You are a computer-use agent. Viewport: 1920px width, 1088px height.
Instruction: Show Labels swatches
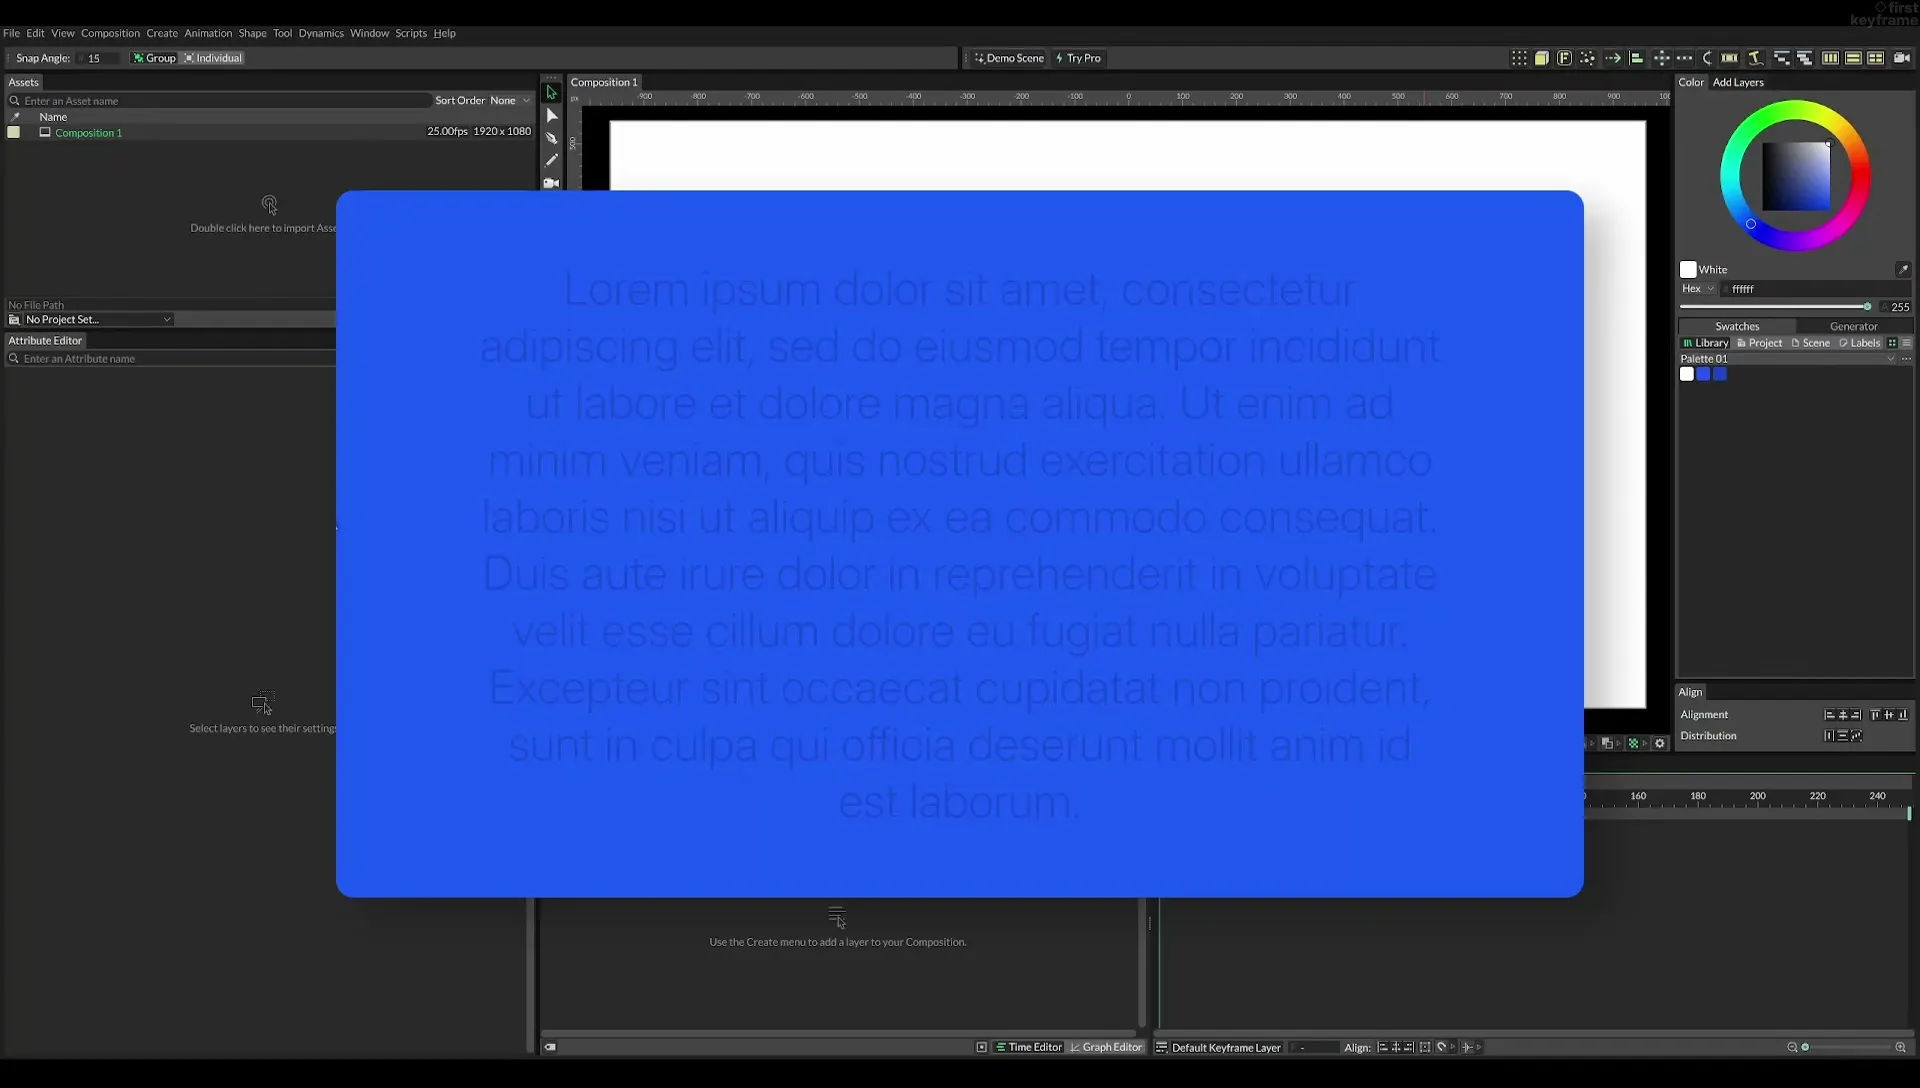coord(1859,343)
